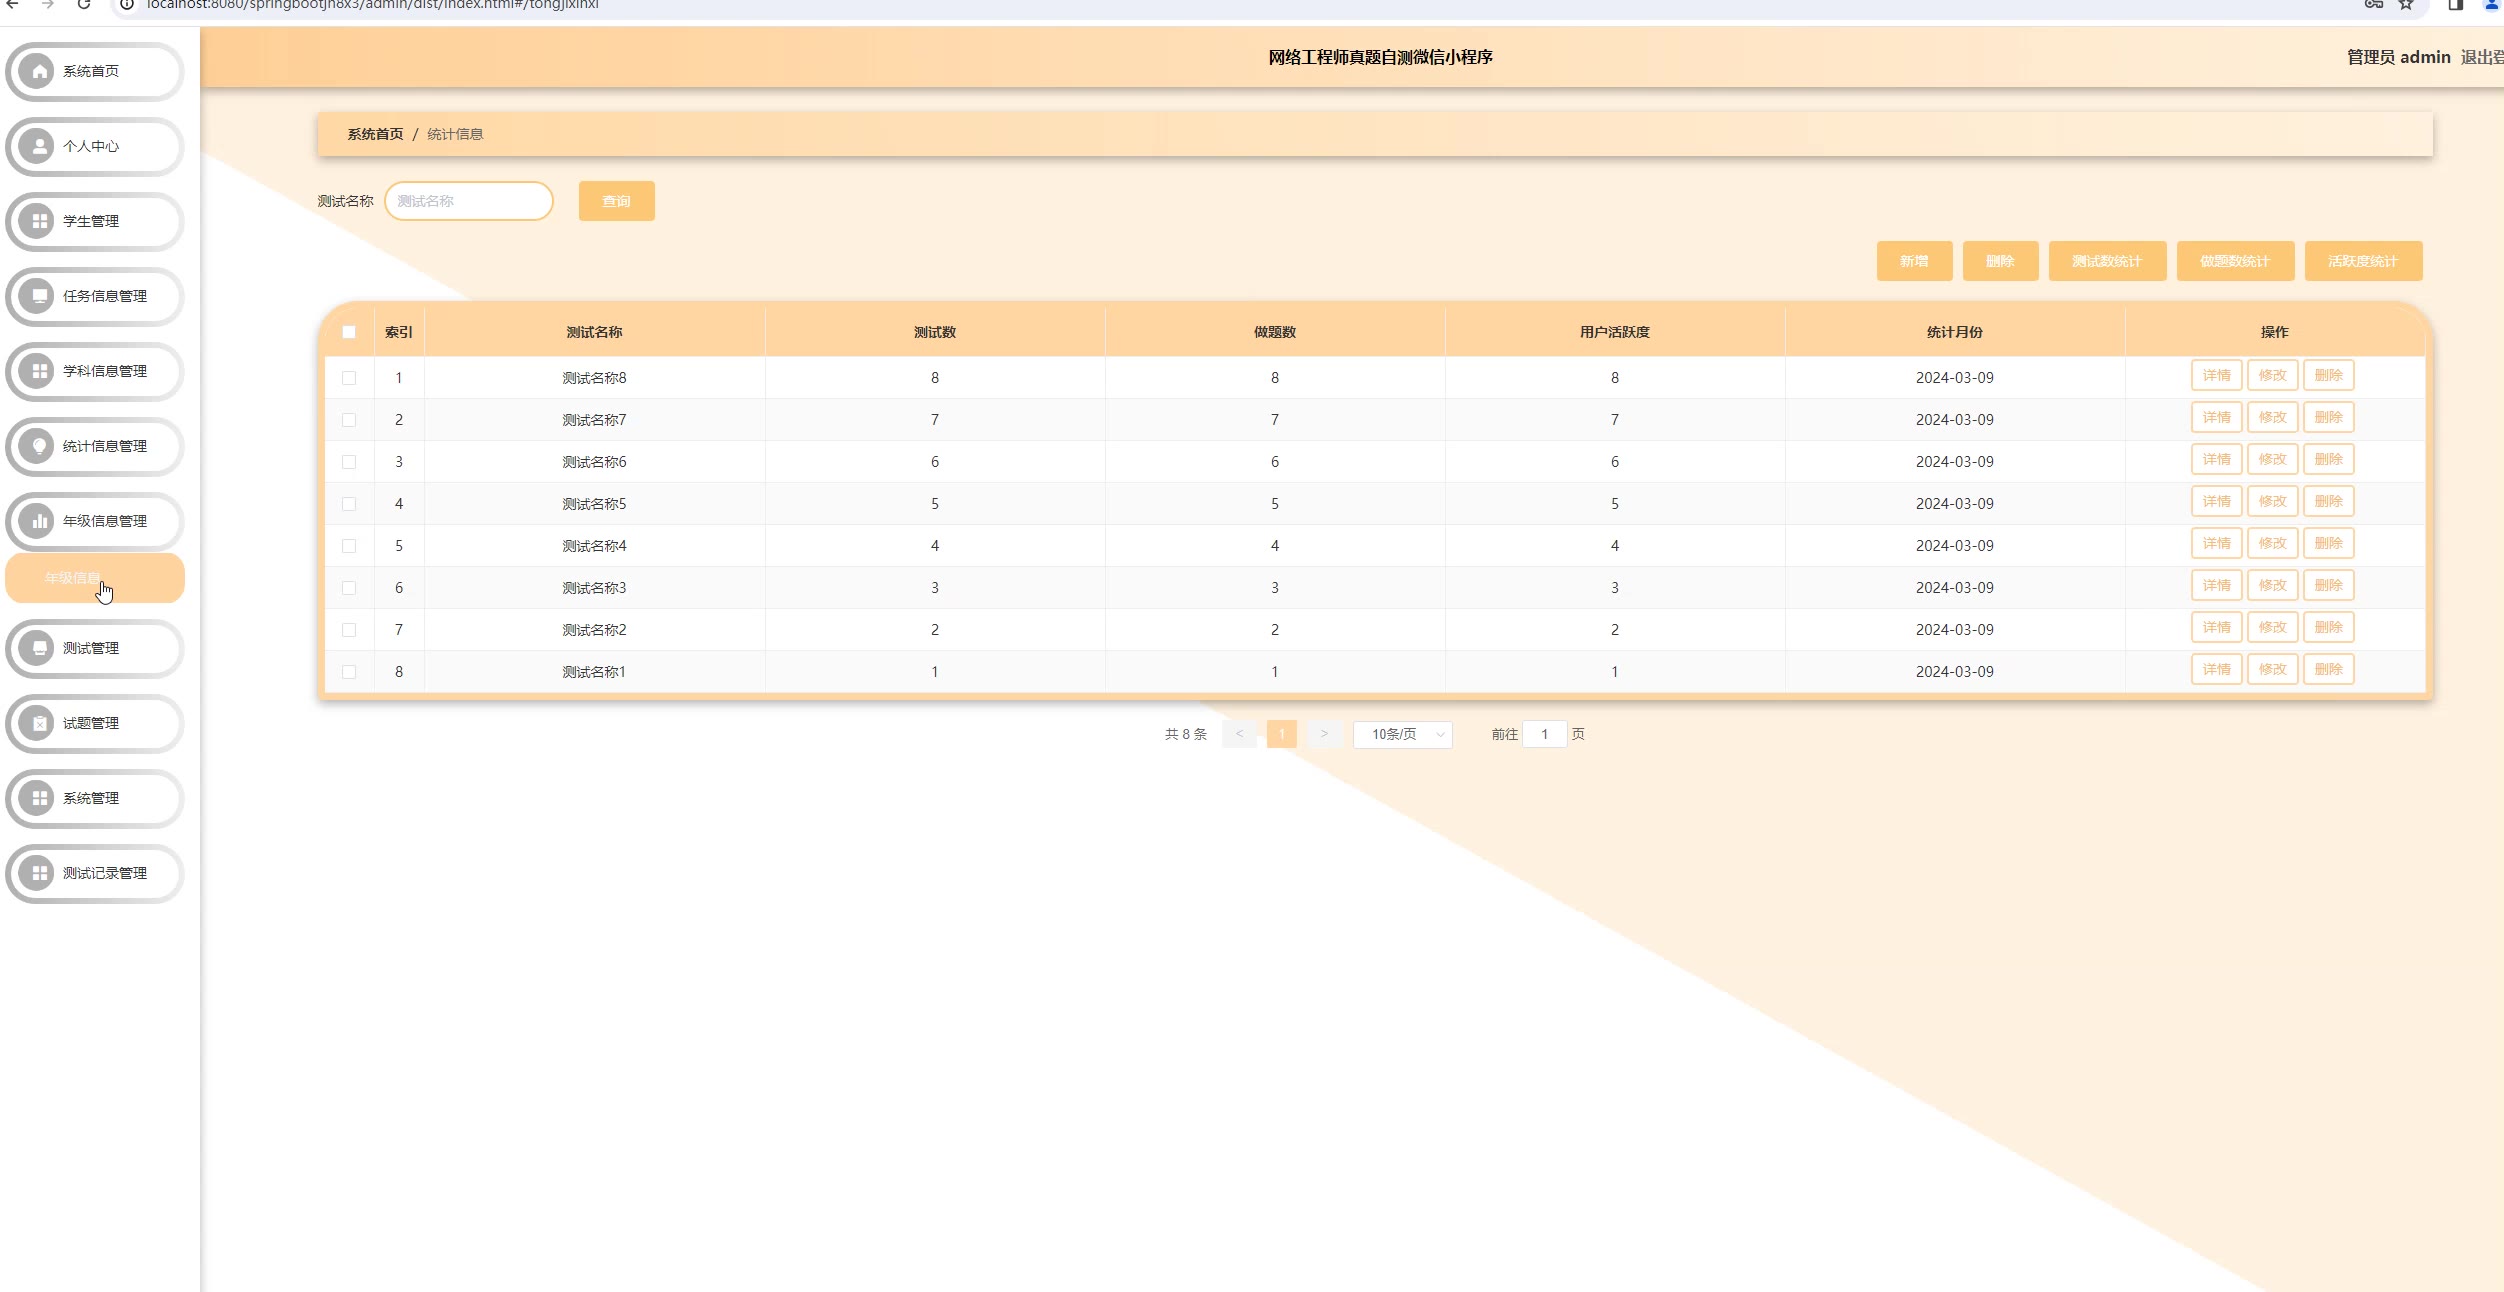Click the lightbulb icon beside 统计信息管理
The height and width of the screenshot is (1292, 2504).
click(x=38, y=447)
